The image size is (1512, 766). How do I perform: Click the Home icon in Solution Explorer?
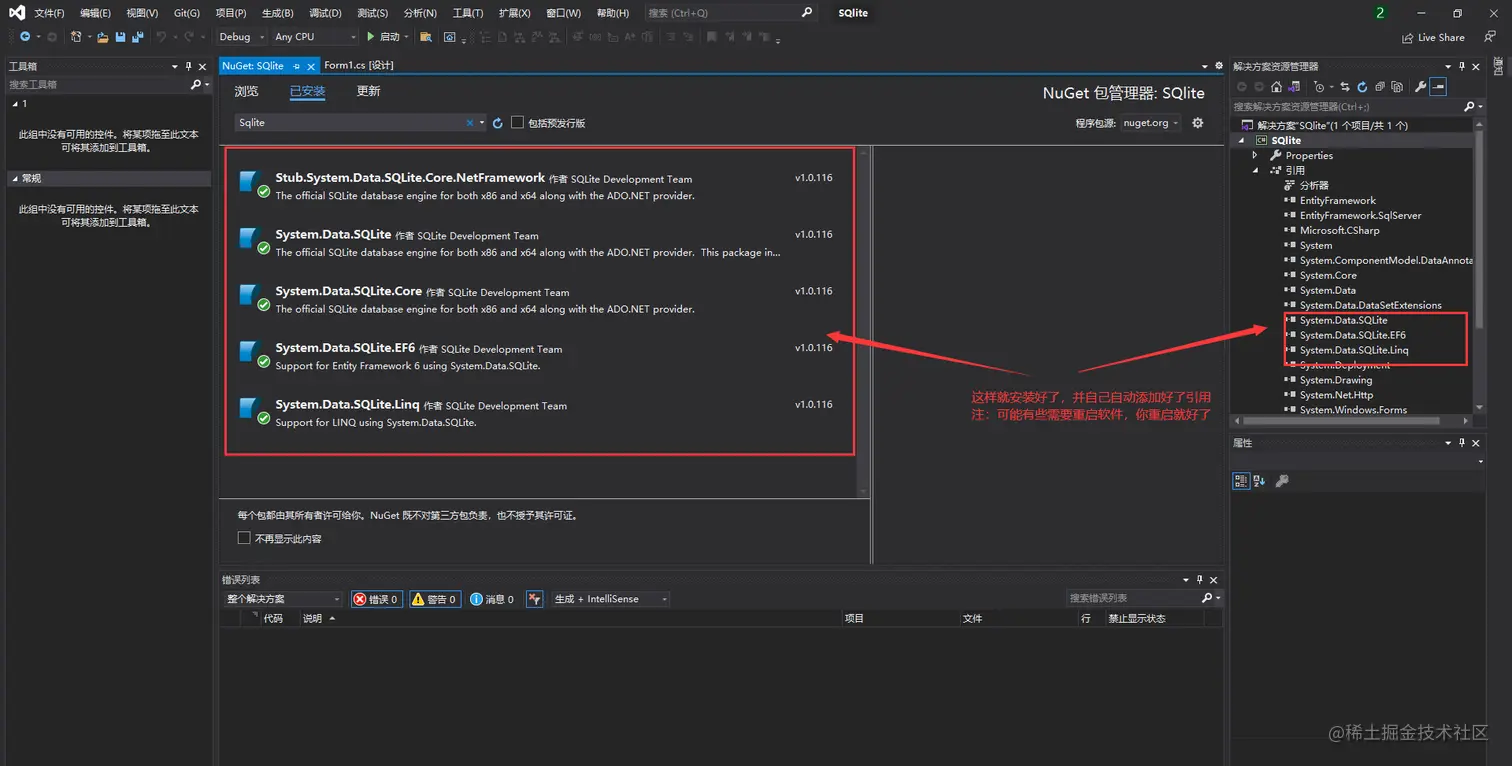(1276, 87)
